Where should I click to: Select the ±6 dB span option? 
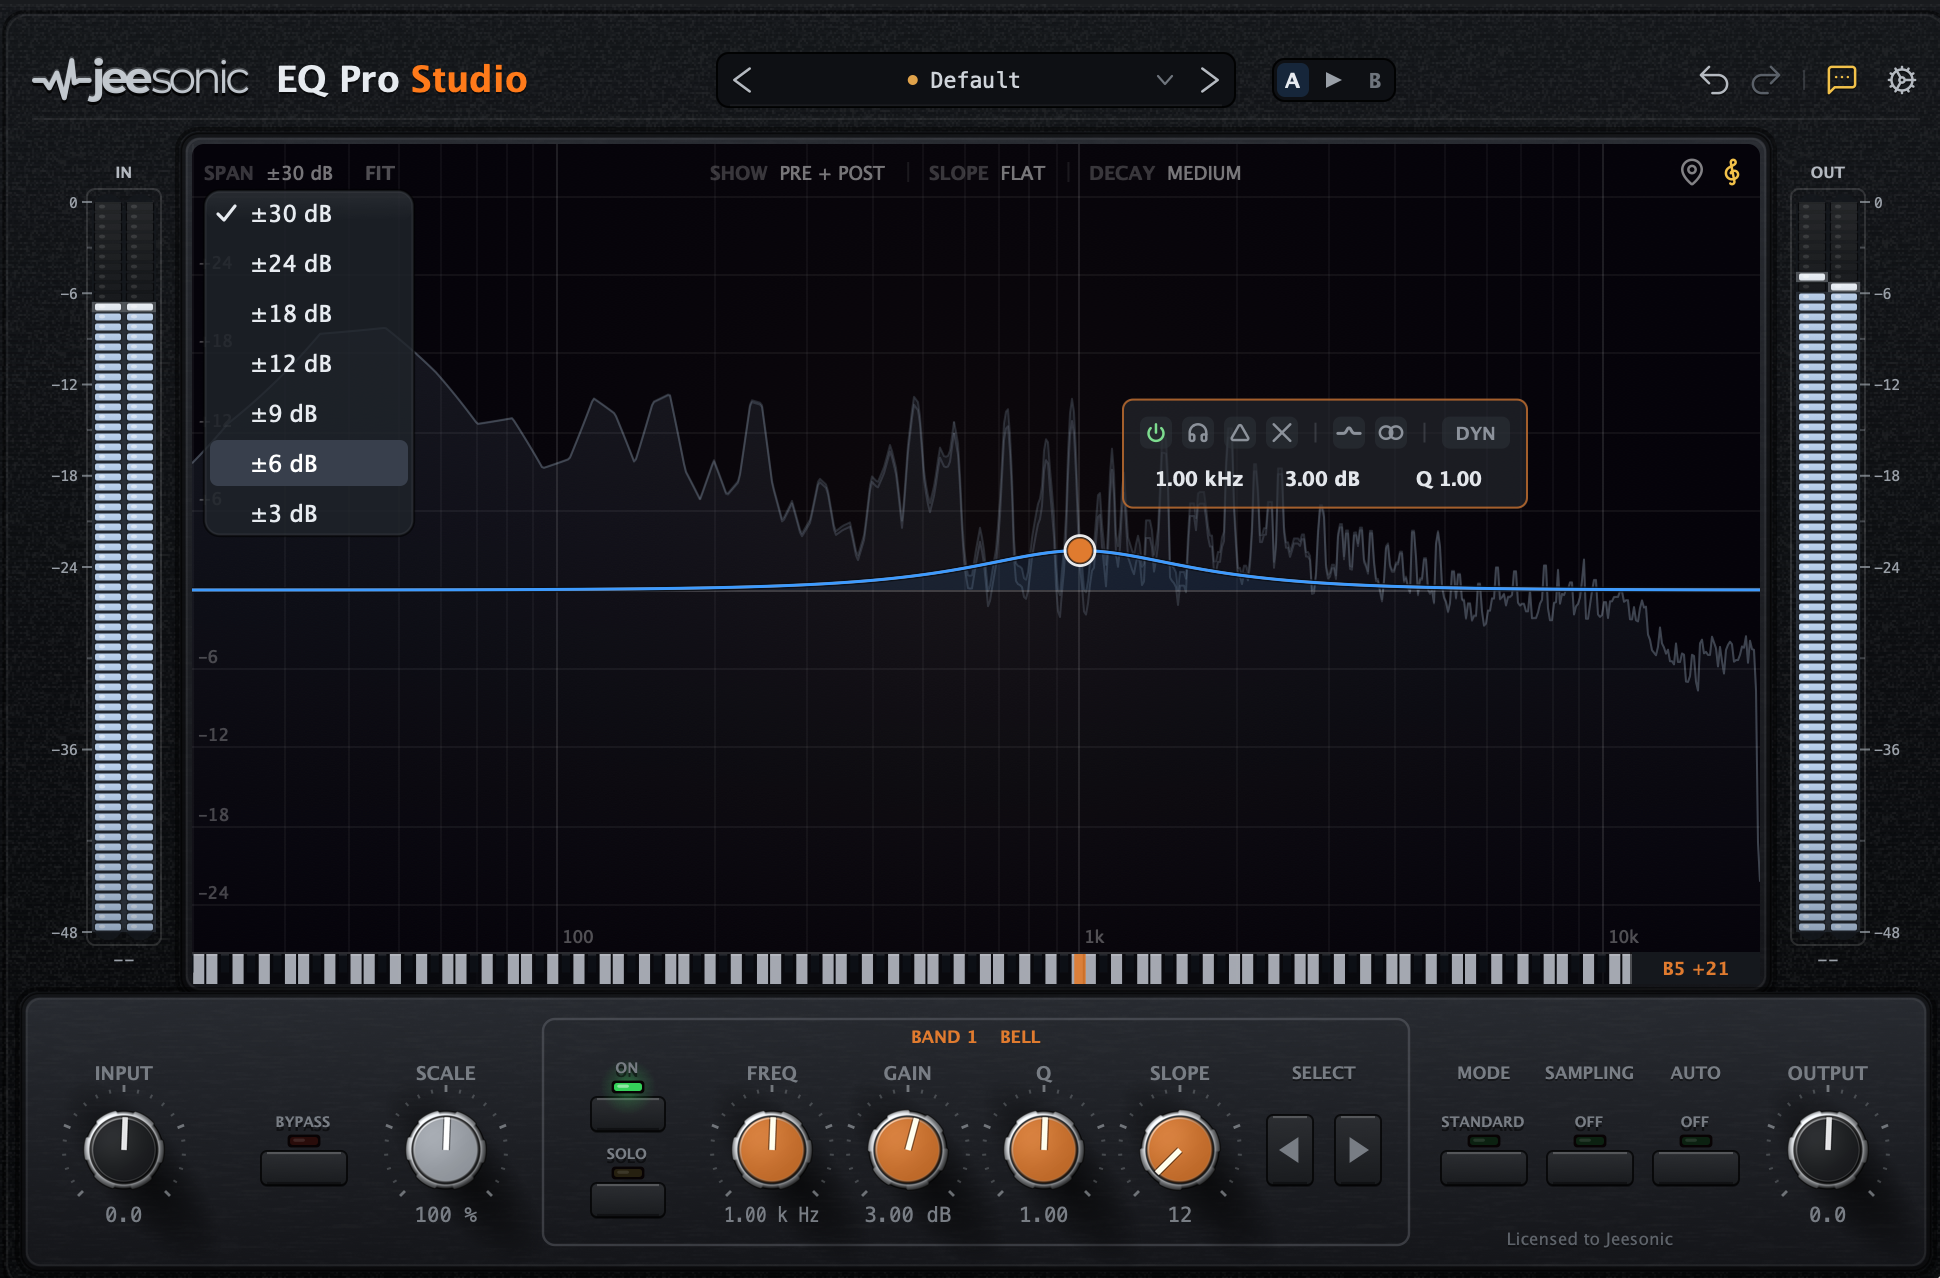point(309,463)
